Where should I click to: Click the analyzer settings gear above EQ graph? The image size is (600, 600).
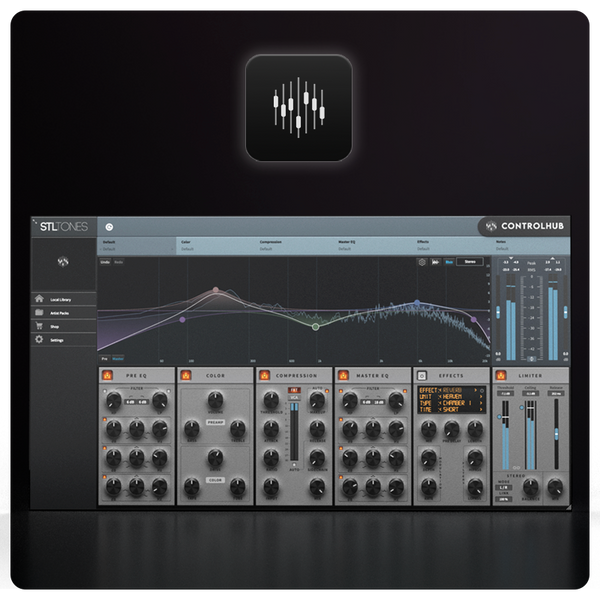[422, 262]
